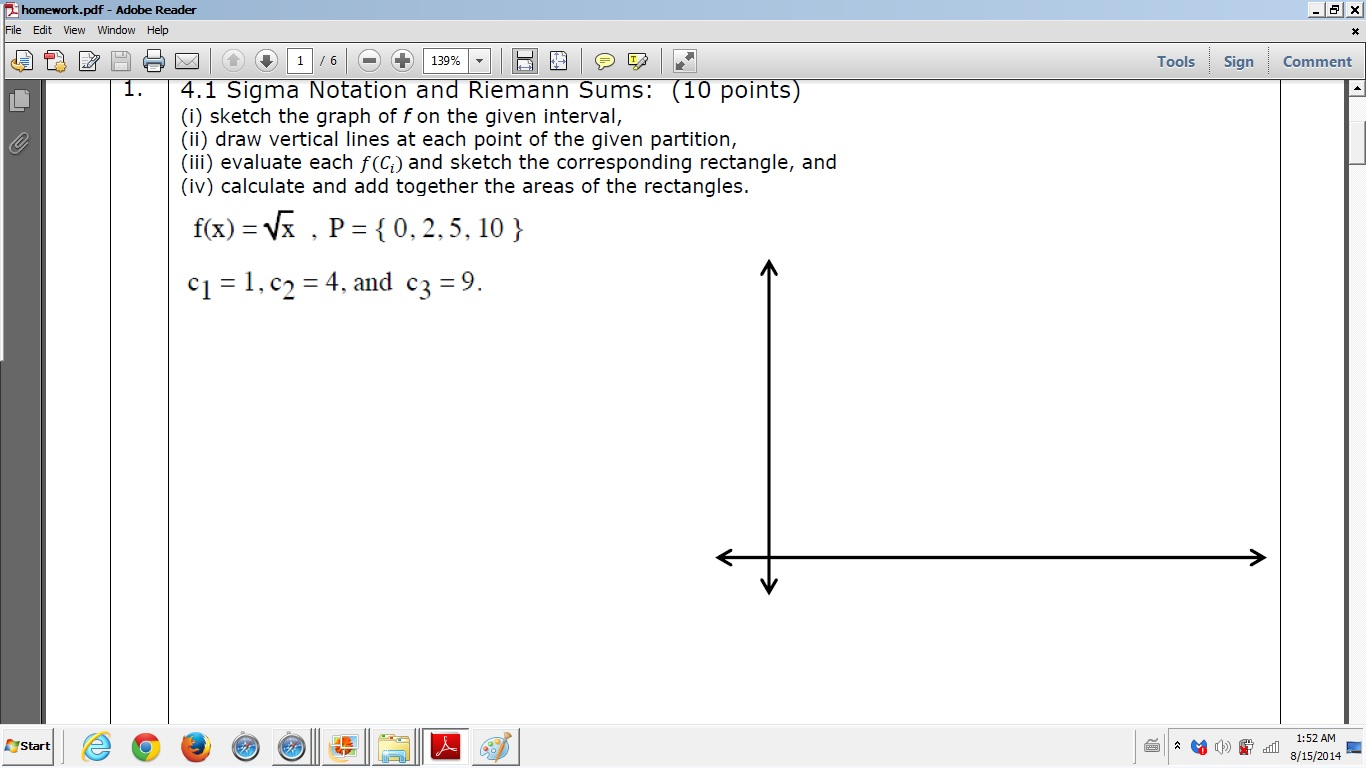Open the Tools pane
This screenshot has height=768, width=1366.
tap(1175, 61)
